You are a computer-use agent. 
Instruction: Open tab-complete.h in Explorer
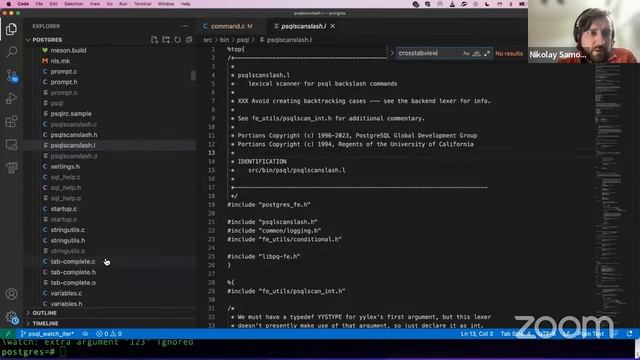click(73, 272)
